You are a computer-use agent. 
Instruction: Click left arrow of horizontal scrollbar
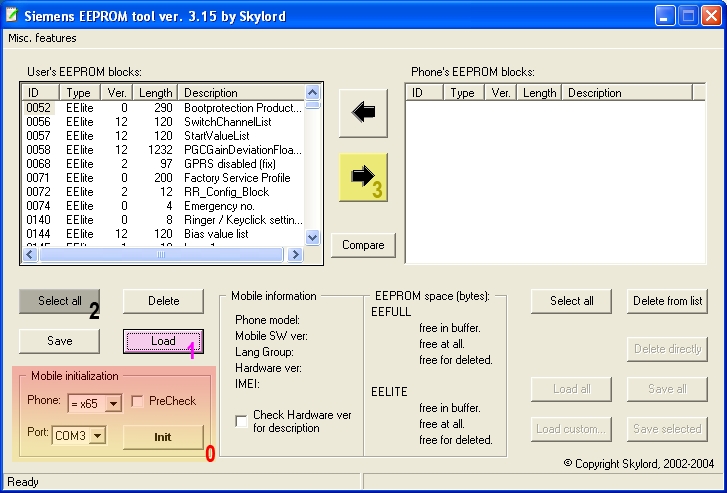coord(30,255)
